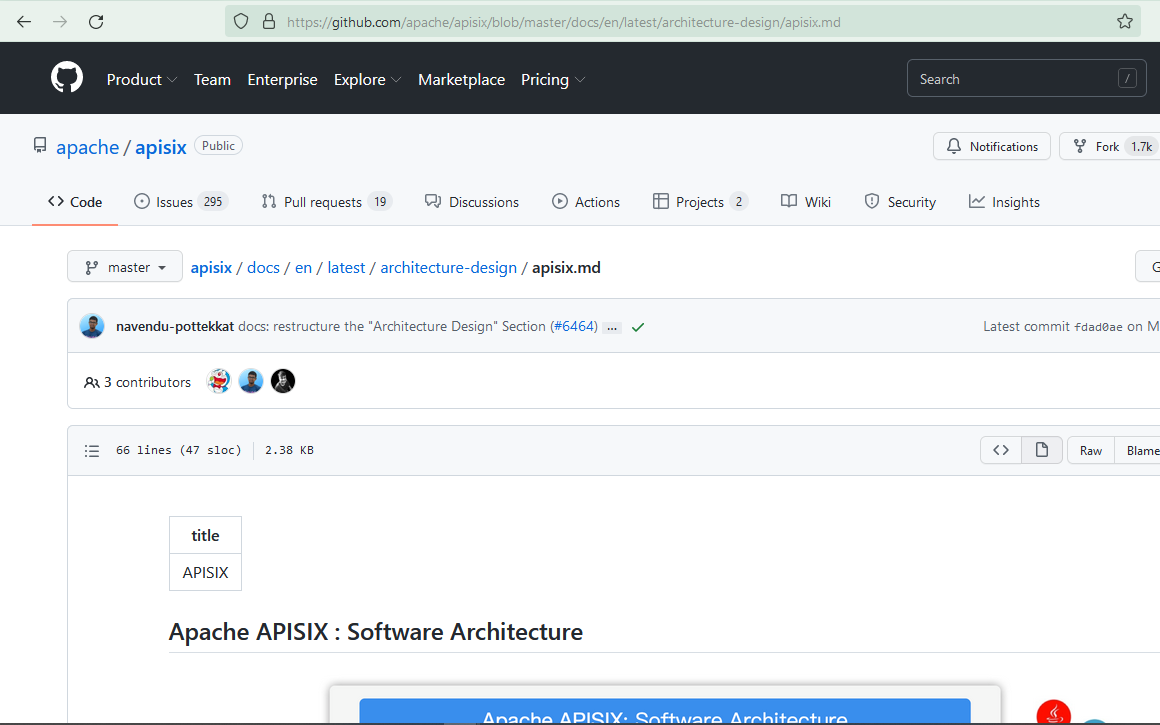Open the apisix breadcrumb root link
Image resolution: width=1160 pixels, height=725 pixels.
212,268
